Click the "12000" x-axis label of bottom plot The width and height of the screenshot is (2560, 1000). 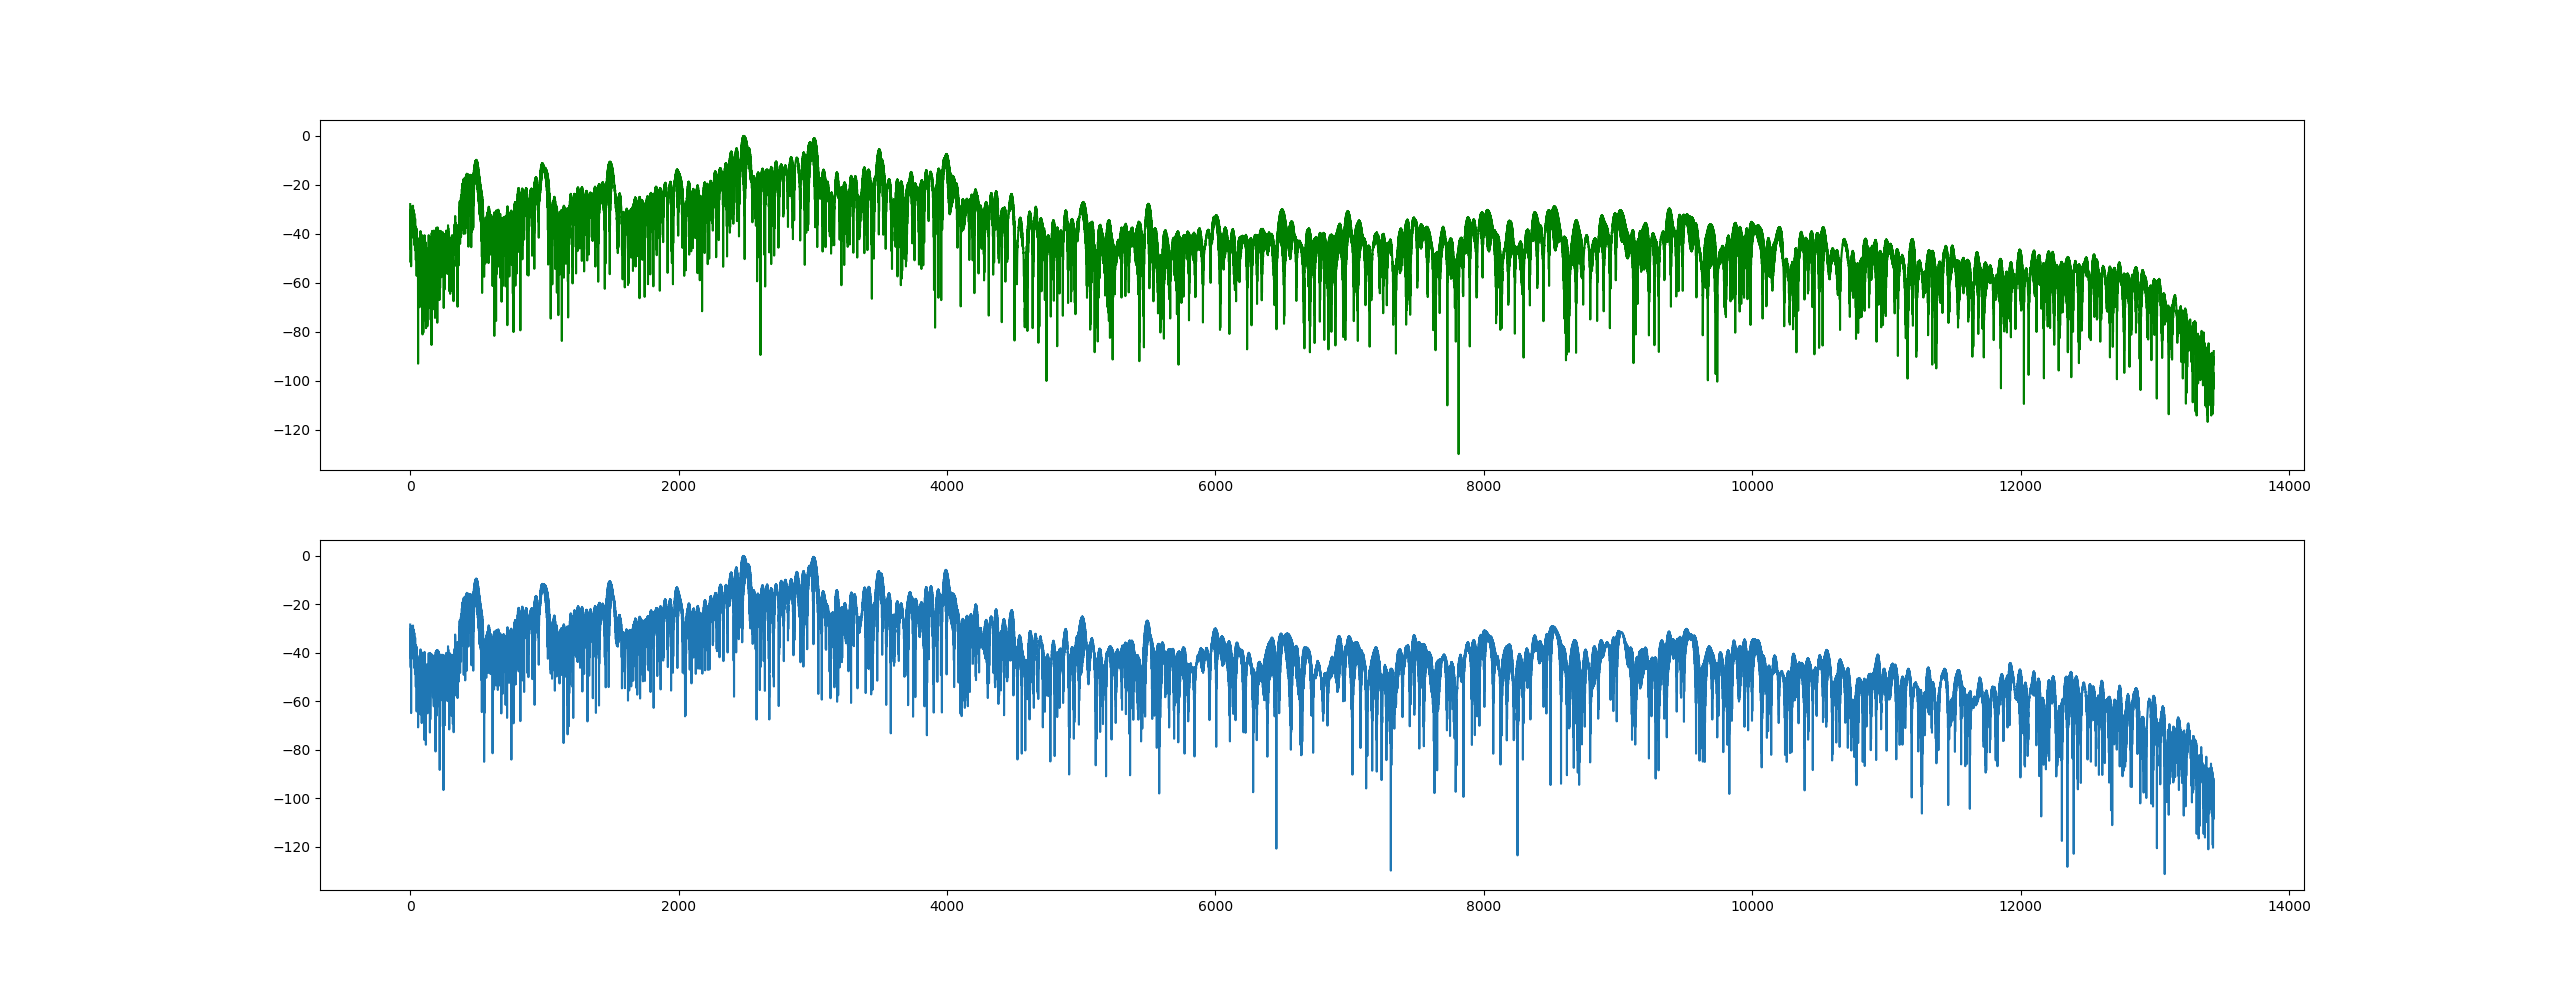point(2020,907)
